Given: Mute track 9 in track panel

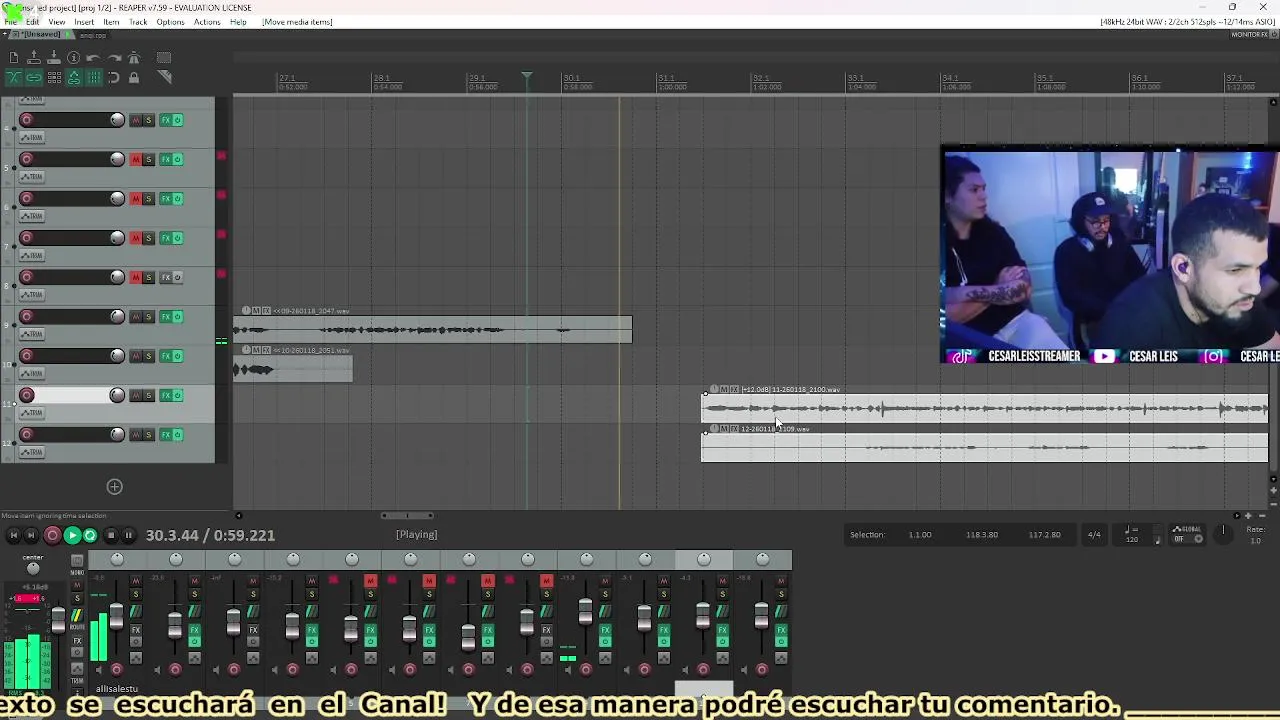Looking at the screenshot, I should click(136, 317).
